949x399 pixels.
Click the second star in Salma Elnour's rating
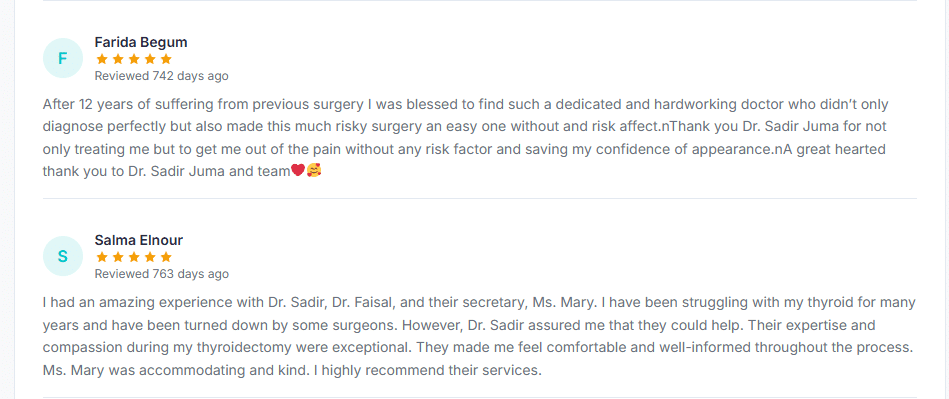[118, 257]
